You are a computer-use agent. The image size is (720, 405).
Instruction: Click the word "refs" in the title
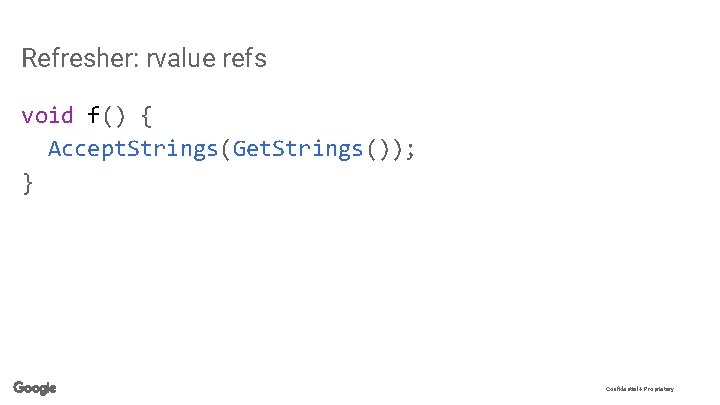pyautogui.click(x=245, y=59)
